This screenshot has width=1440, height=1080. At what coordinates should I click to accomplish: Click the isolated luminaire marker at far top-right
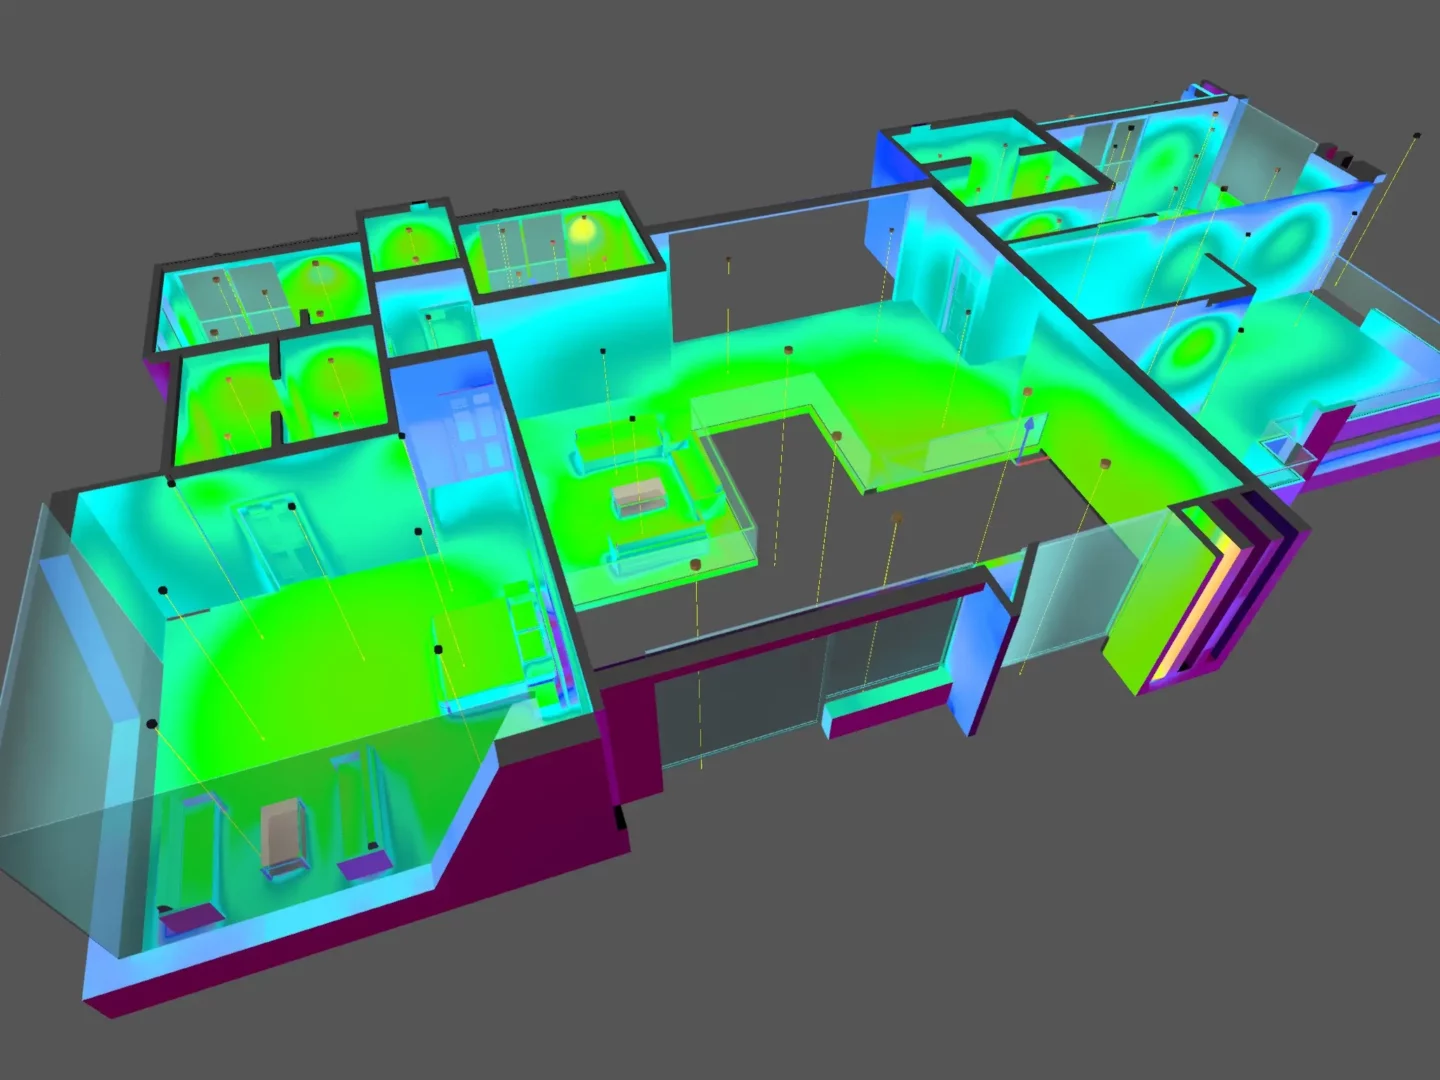1416,135
